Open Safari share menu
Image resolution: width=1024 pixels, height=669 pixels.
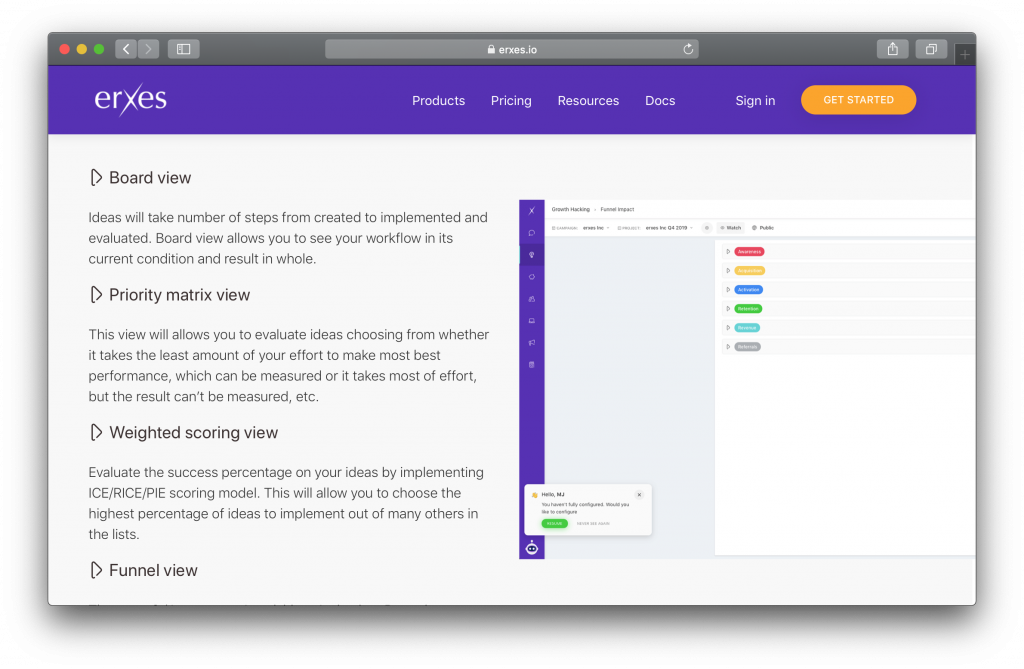(x=893, y=49)
